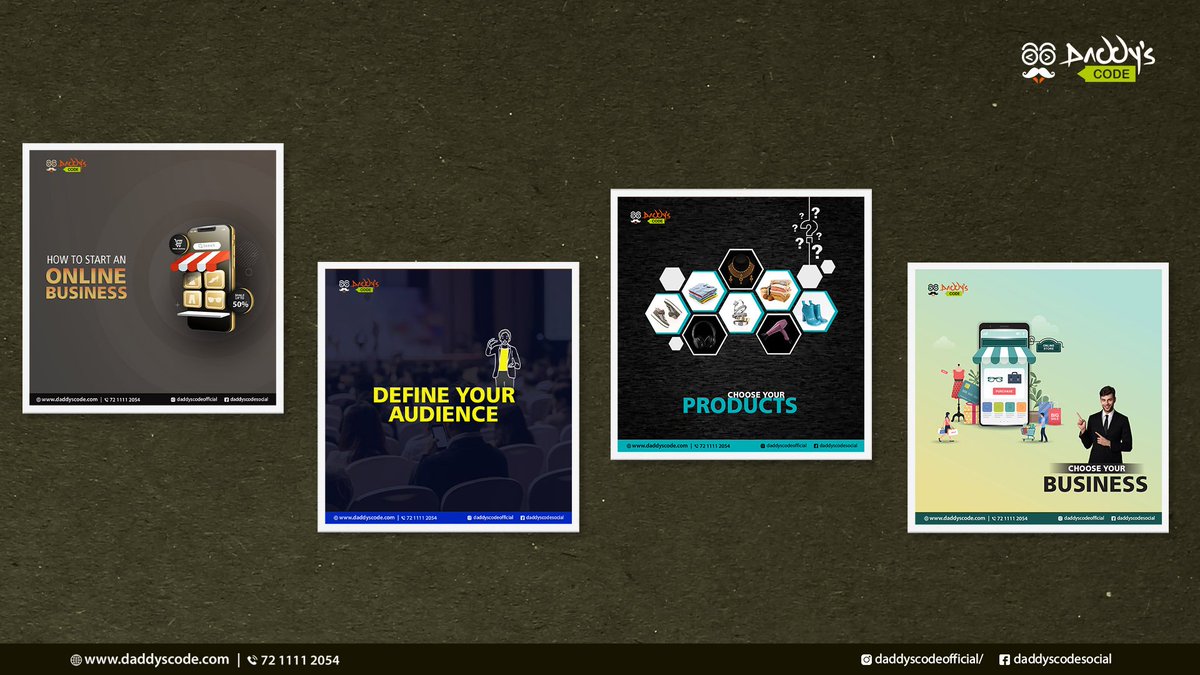The height and width of the screenshot is (675, 1200).
Task: Open the 'How to Start an Online Business' card
Action: coord(153,278)
